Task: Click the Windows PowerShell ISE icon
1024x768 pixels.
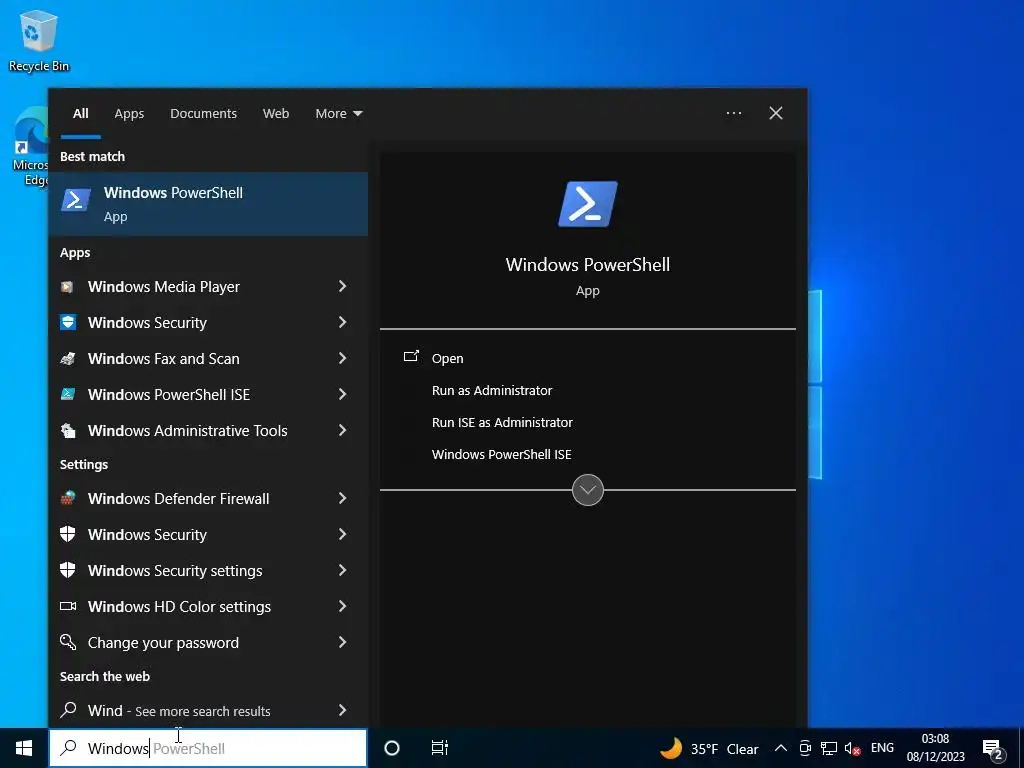Action: point(68,394)
